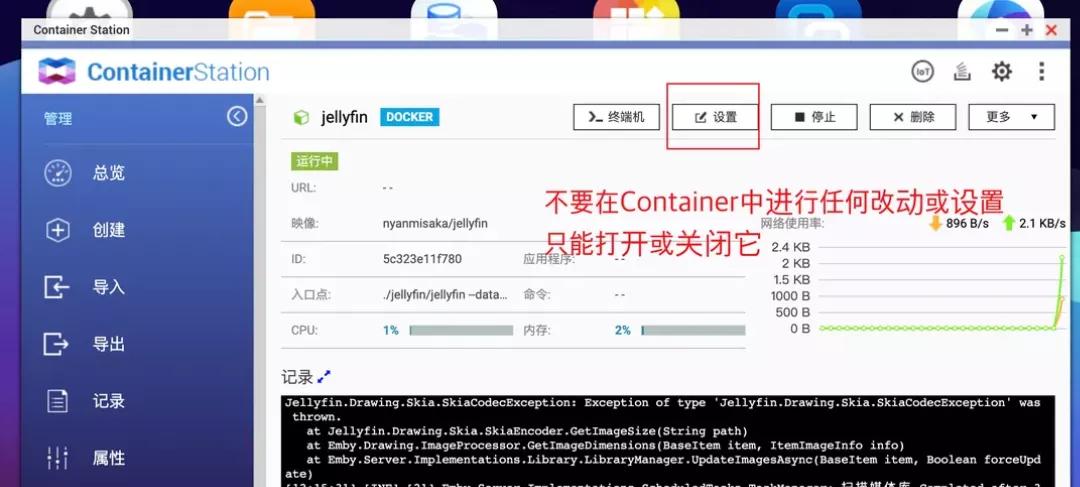The width and height of the screenshot is (1080, 487).
Task: Click the container ID 5c323e11f780
Action: pos(422,259)
